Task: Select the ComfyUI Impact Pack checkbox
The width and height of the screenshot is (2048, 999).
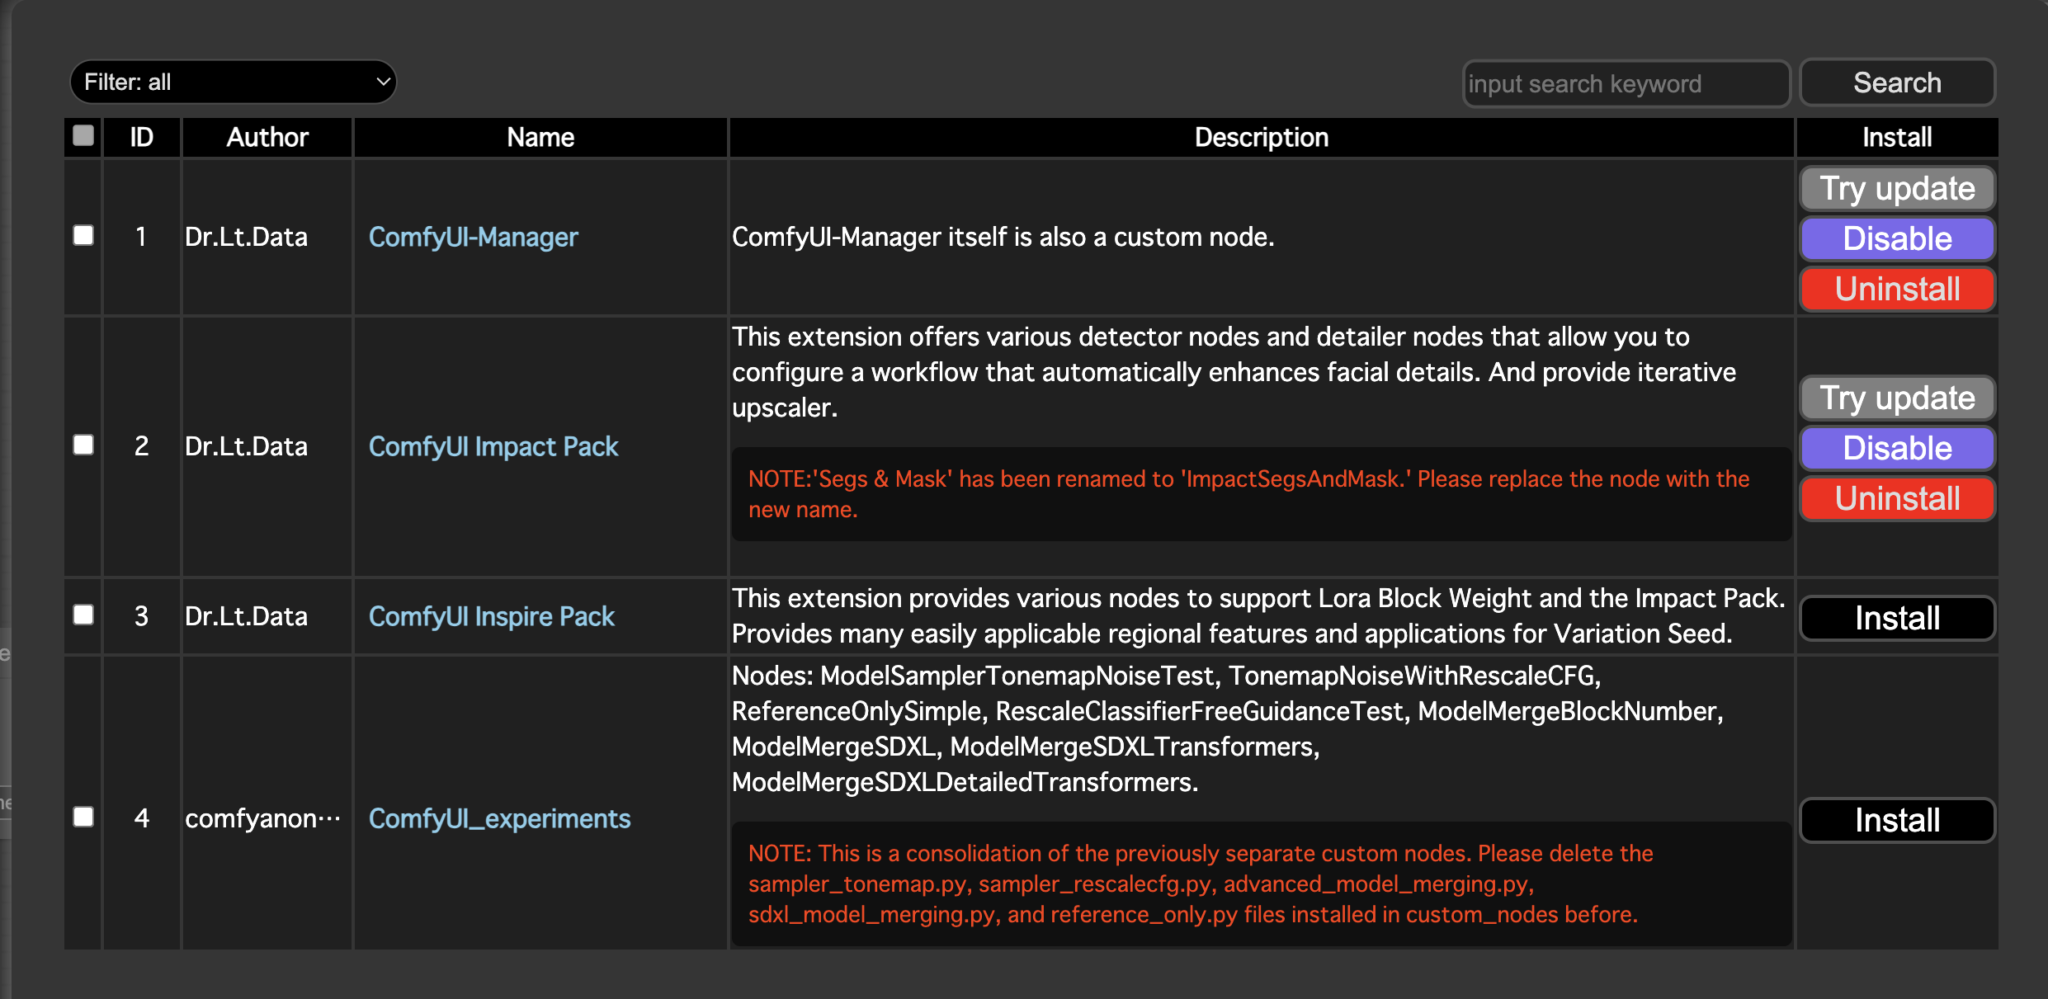Action: [x=84, y=445]
